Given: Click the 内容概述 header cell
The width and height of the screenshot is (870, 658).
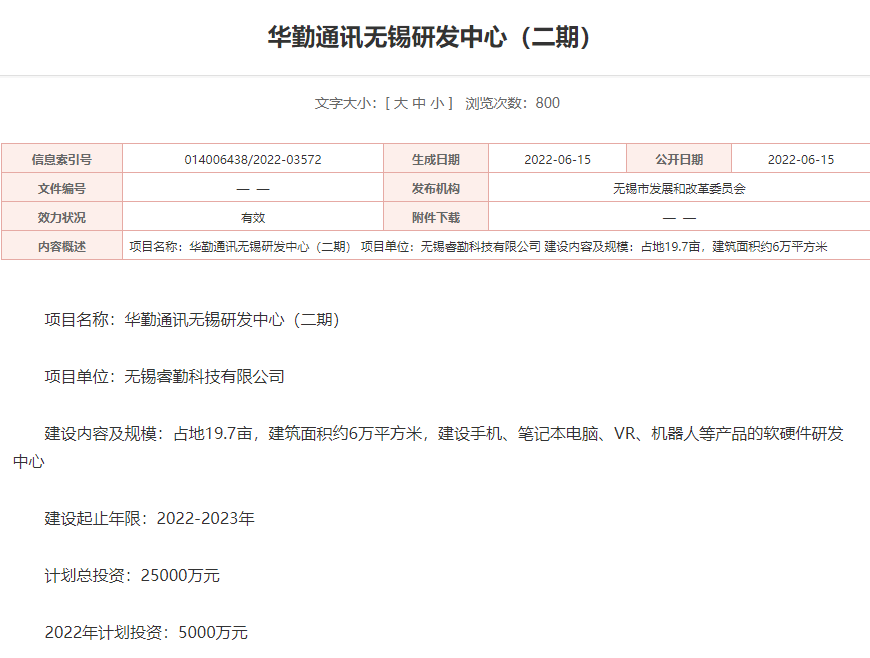Looking at the screenshot, I should tap(62, 246).
